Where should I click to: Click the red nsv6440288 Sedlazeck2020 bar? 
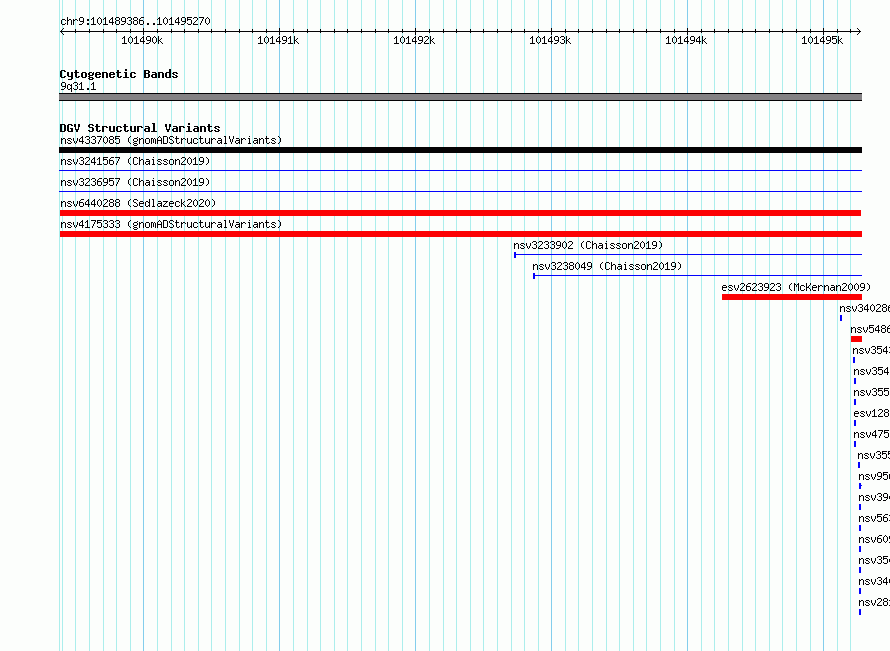(460, 213)
